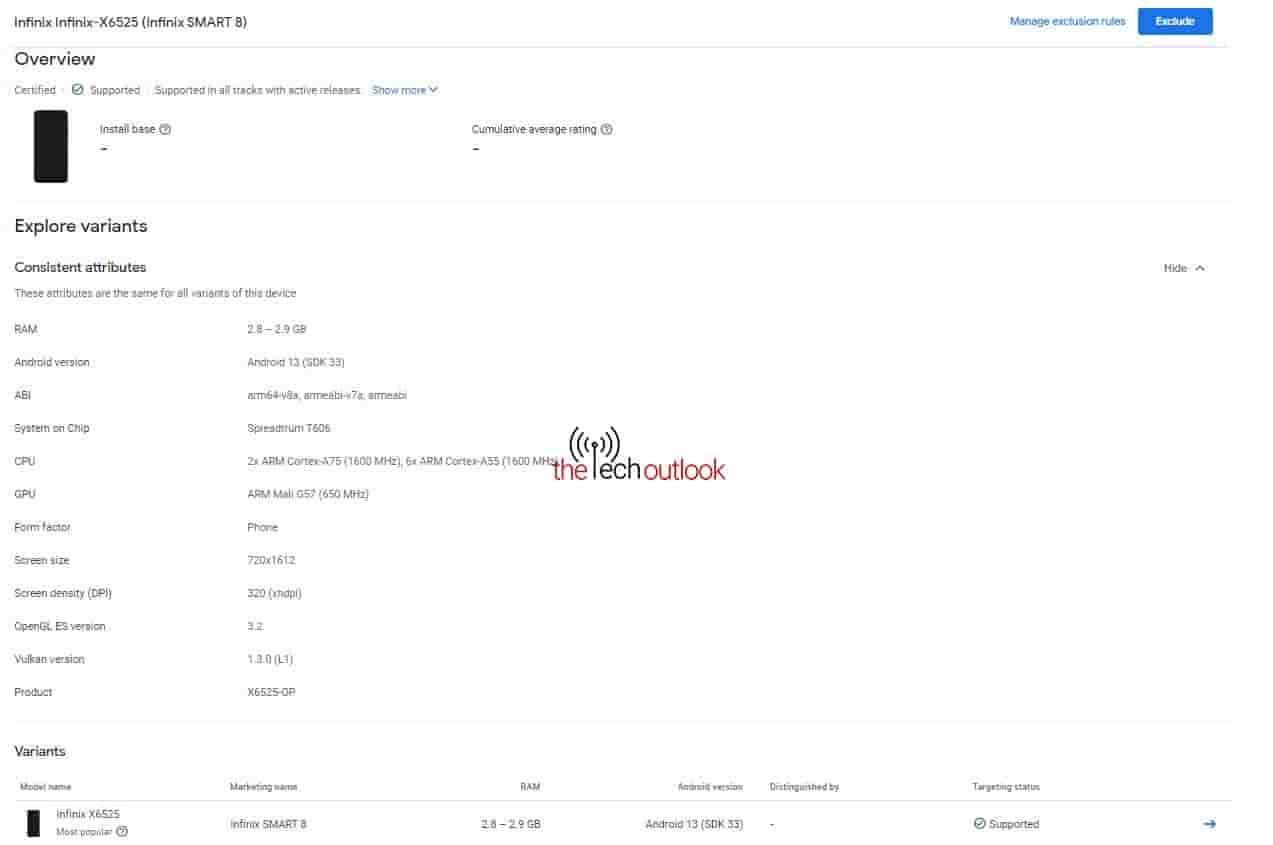
Task: Open Manage exclusion rules
Action: pyautogui.click(x=1067, y=21)
